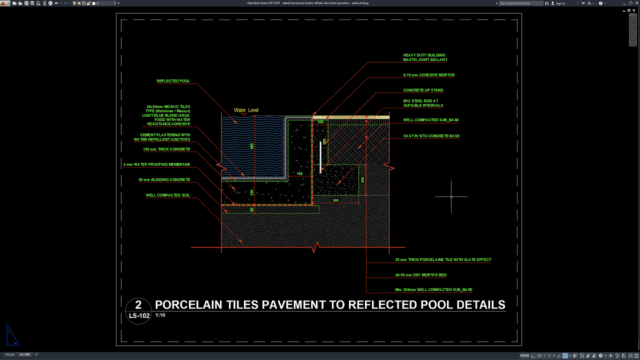This screenshot has width=640, height=360.
Task: Toggle the highlighted Object Snap button
Action: coord(565,356)
